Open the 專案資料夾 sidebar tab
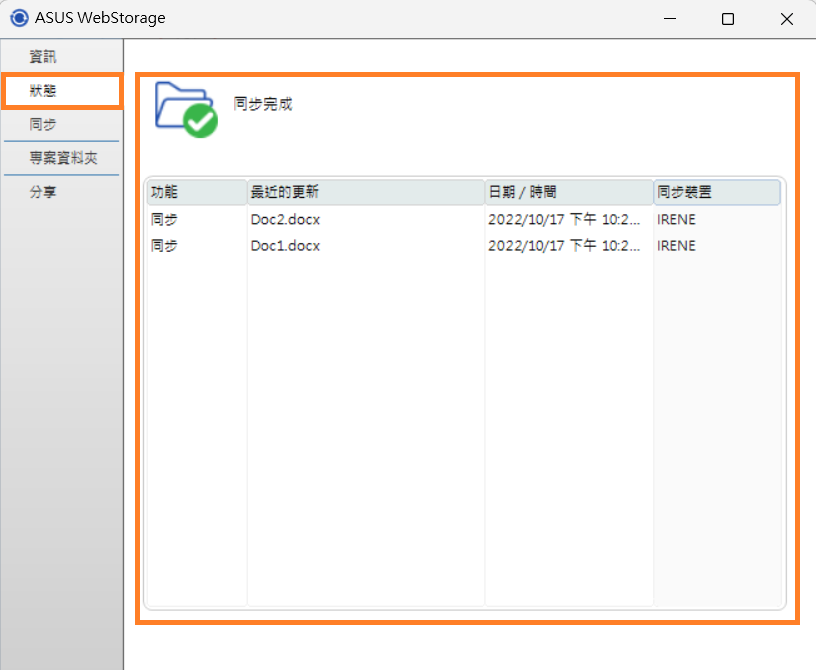 click(61, 158)
